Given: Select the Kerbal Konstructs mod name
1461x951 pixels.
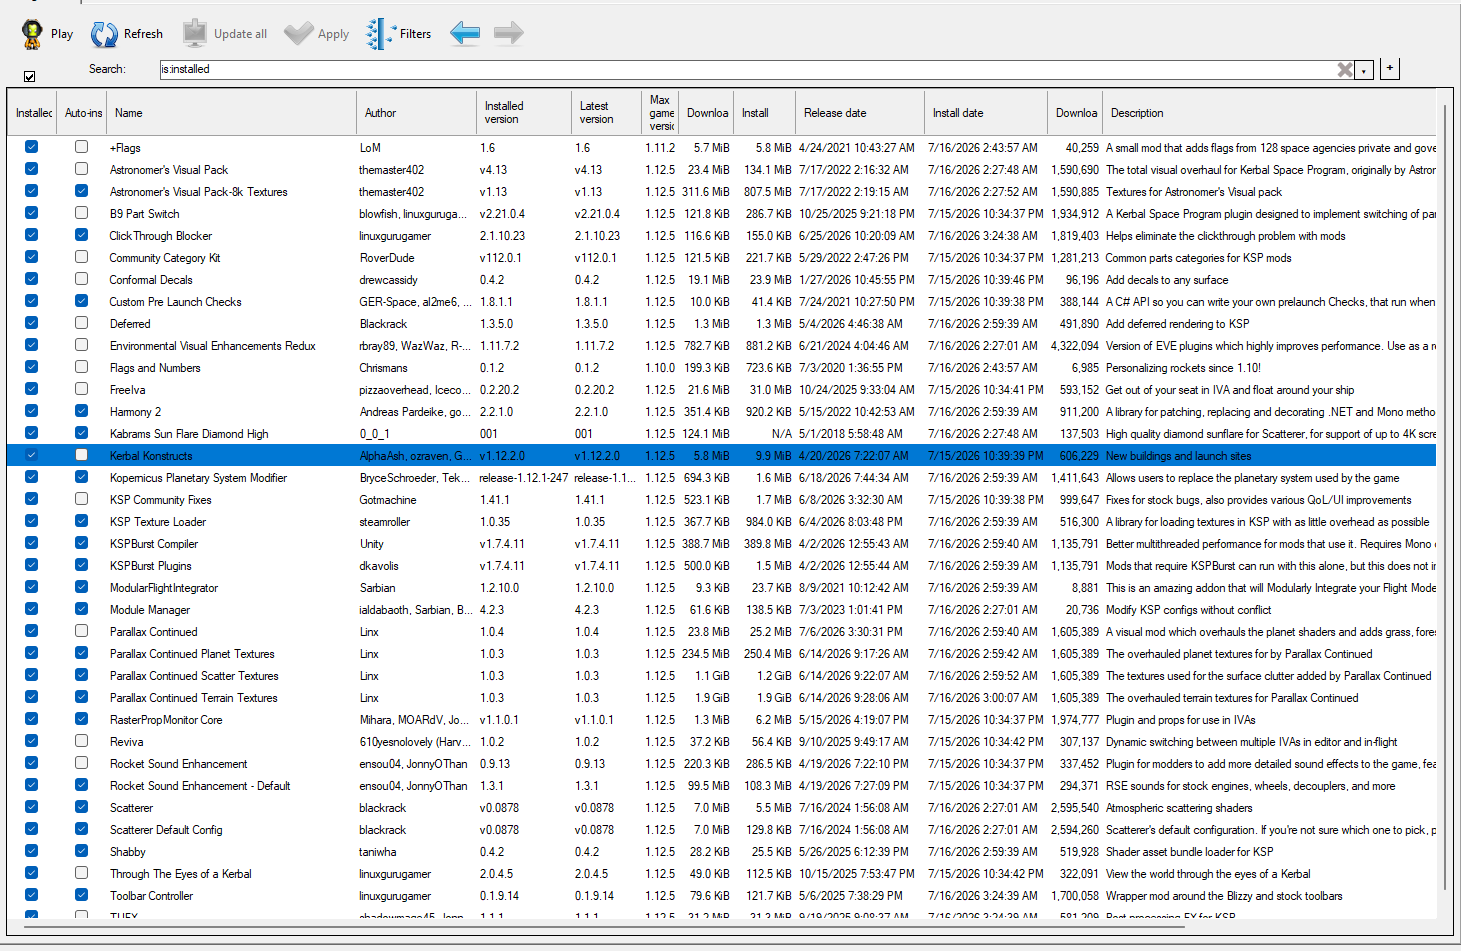Looking at the screenshot, I should pyautogui.click(x=151, y=456).
